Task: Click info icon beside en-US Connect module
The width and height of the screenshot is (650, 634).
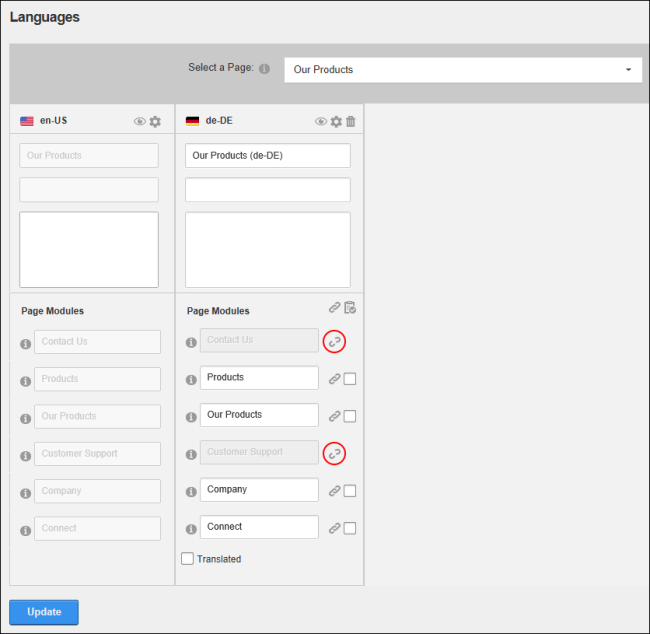Action: click(x=26, y=530)
